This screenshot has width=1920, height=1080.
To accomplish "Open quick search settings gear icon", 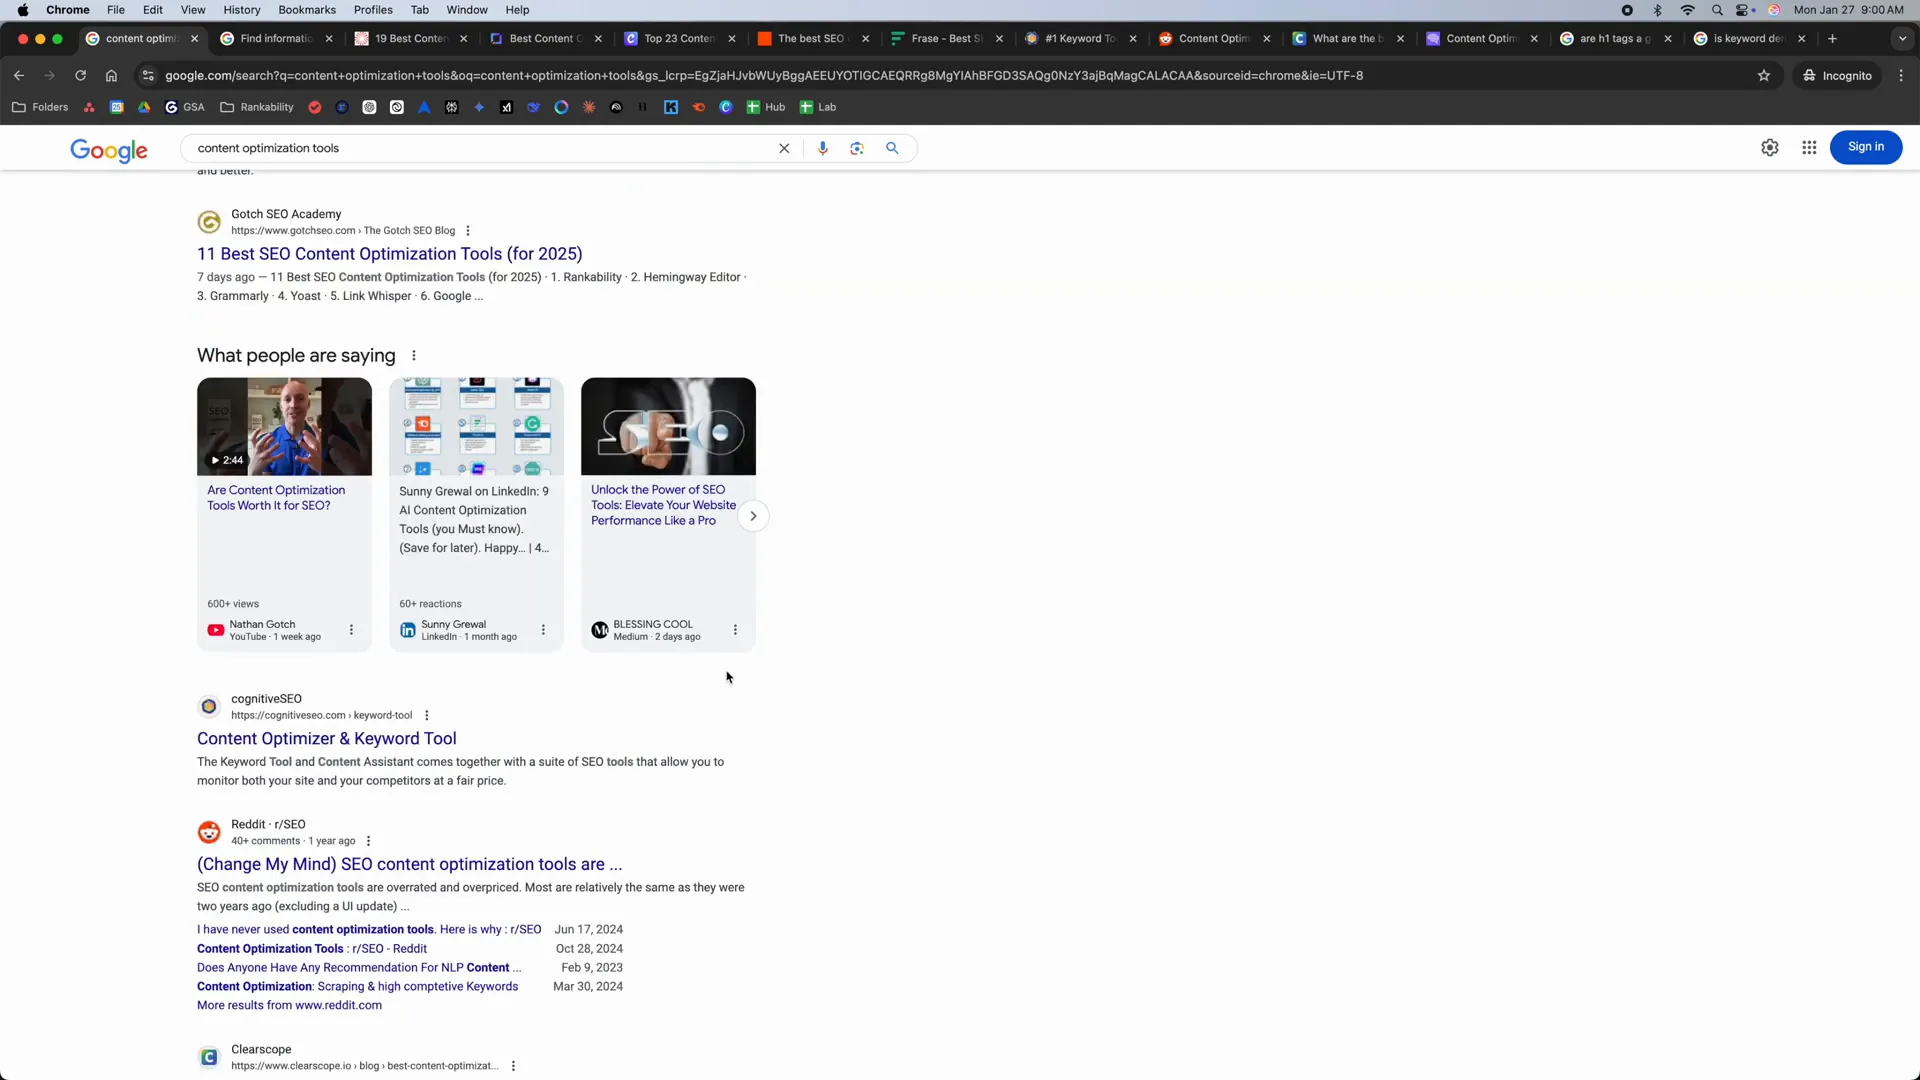I will 1770,147.
